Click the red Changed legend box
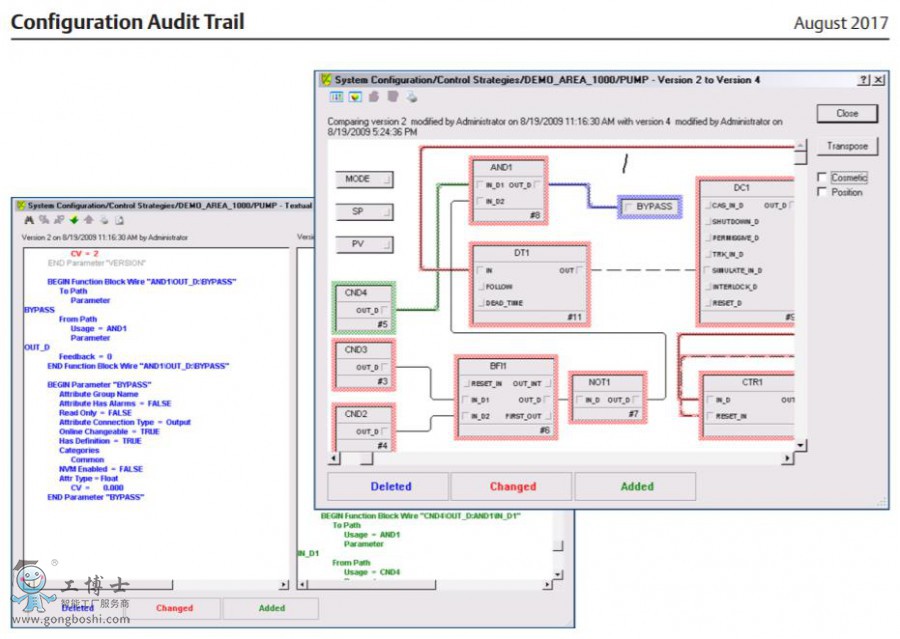This screenshot has height=639, width=900. pos(512,487)
